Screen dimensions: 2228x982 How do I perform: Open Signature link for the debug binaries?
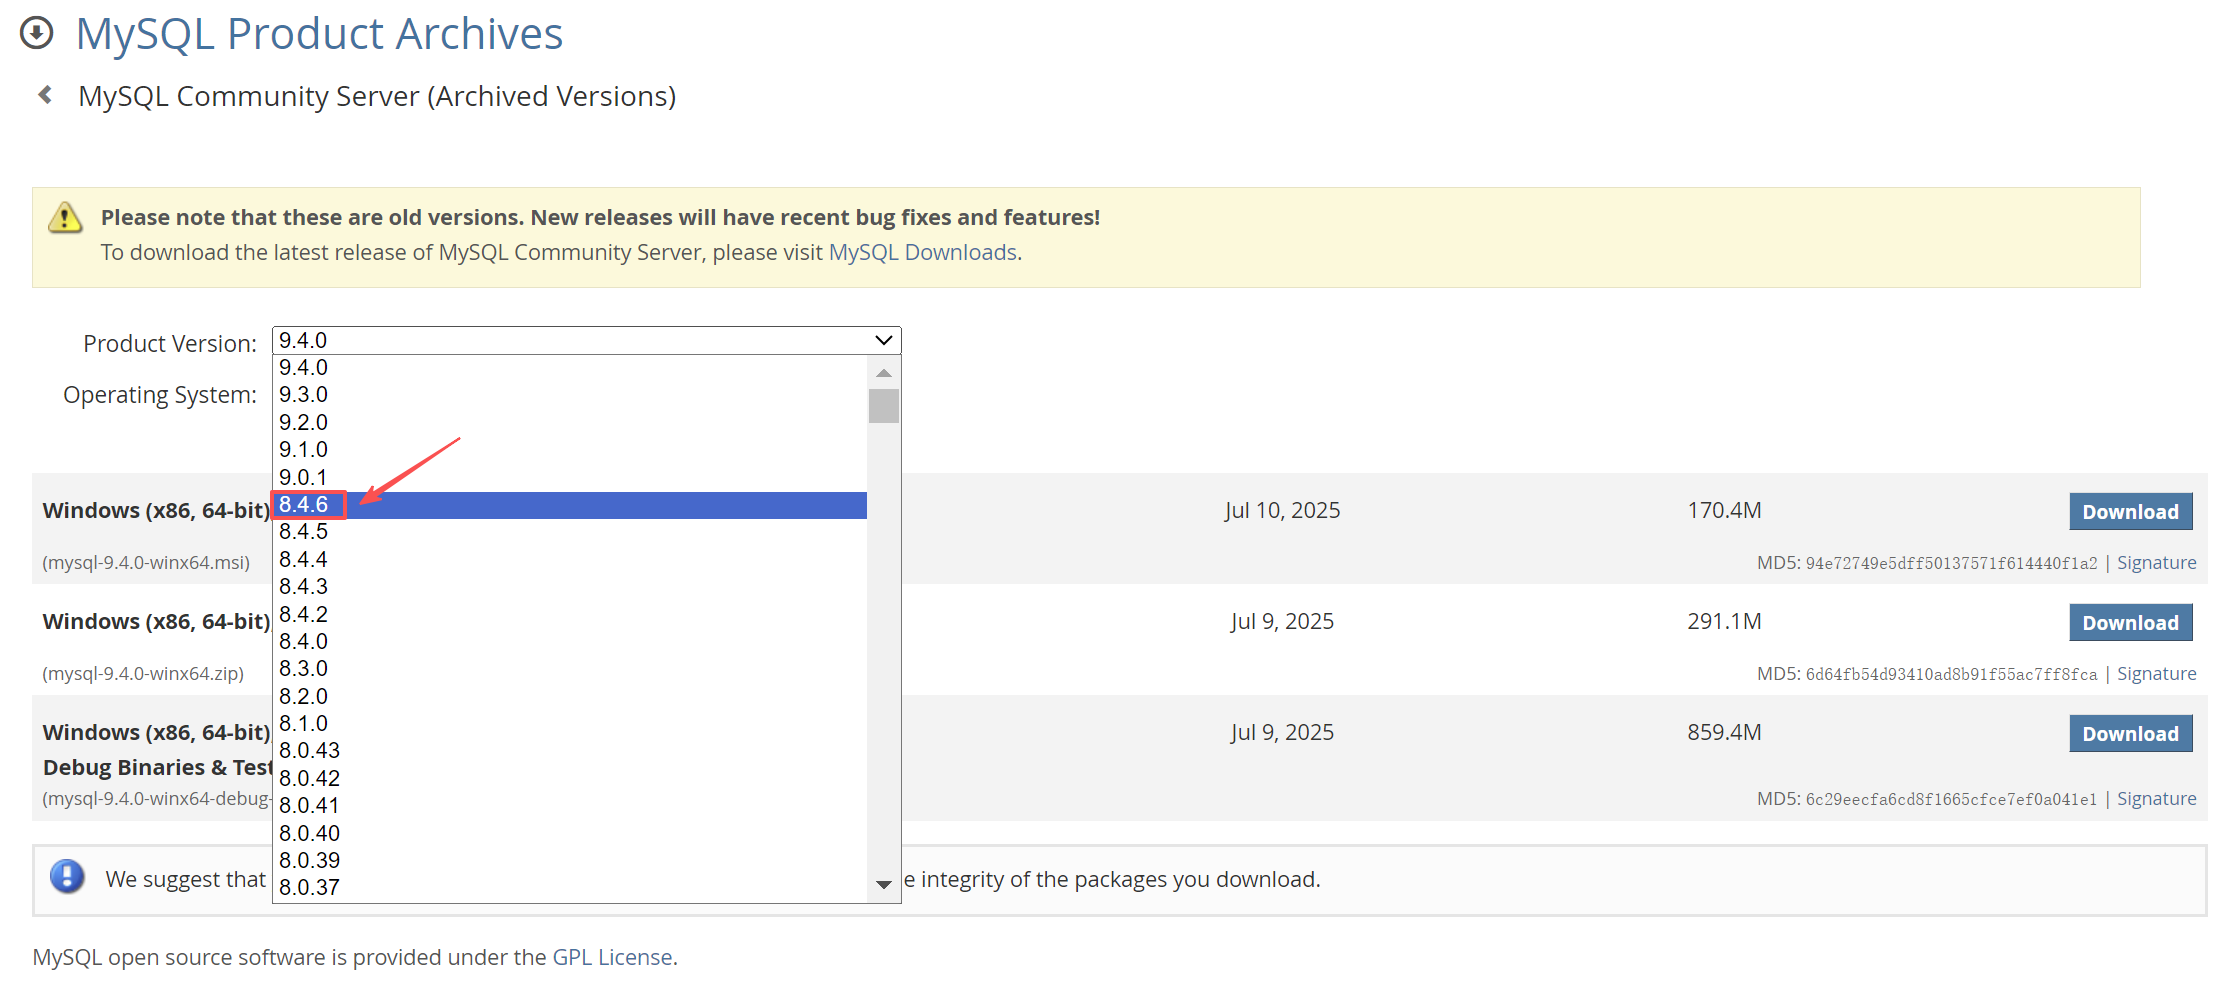tap(2157, 799)
